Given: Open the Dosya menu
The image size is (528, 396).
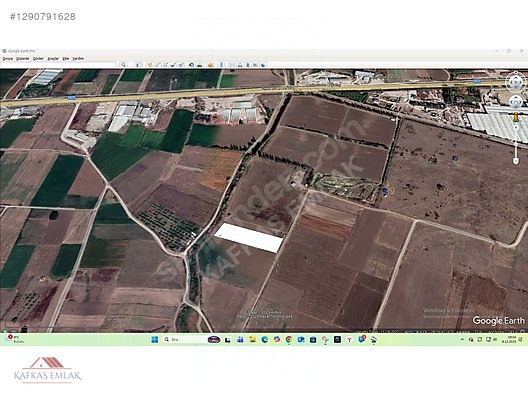Looking at the screenshot, I should (x=7, y=59).
